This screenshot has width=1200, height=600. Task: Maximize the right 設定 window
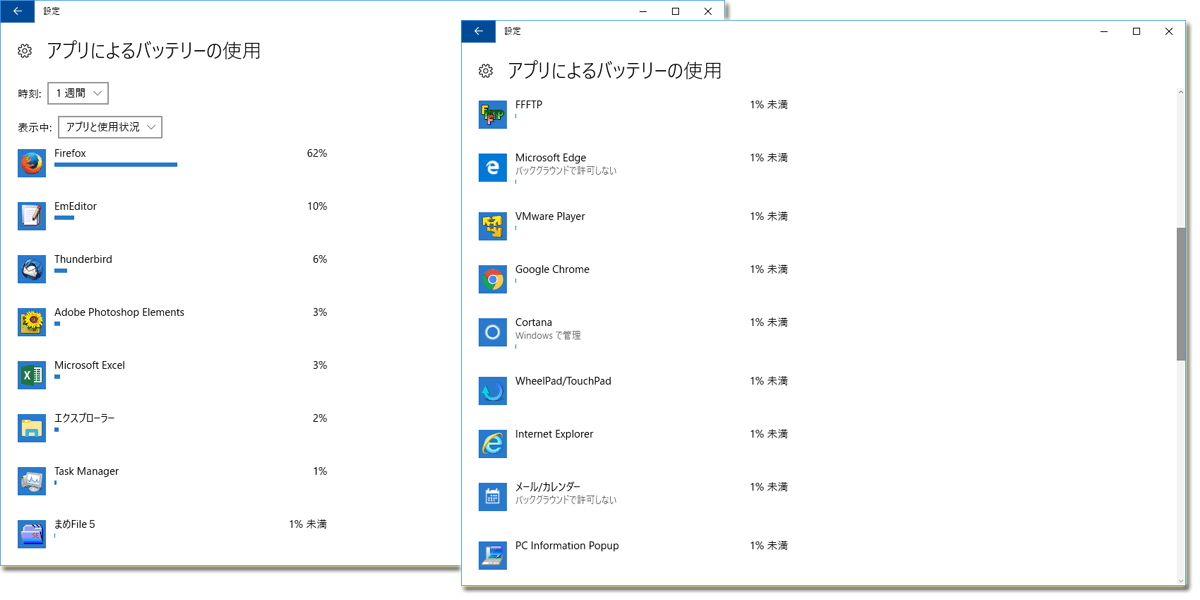pos(1136,31)
